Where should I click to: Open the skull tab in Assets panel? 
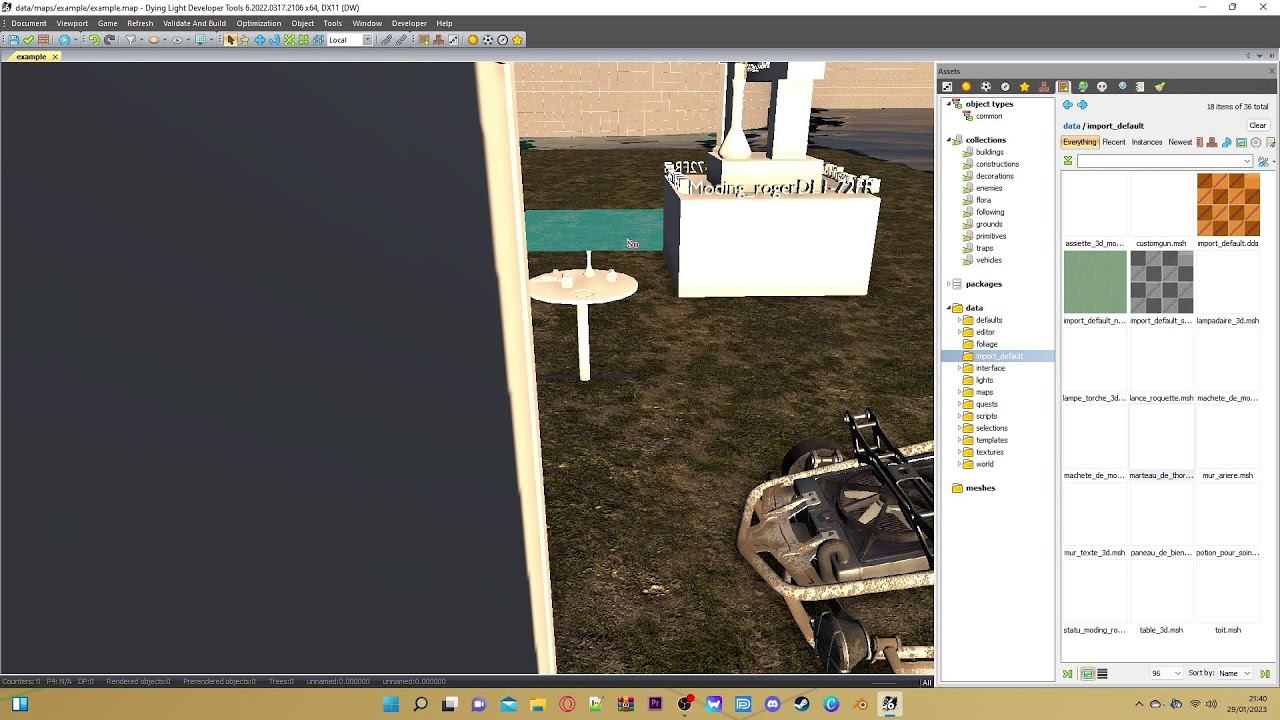1102,87
